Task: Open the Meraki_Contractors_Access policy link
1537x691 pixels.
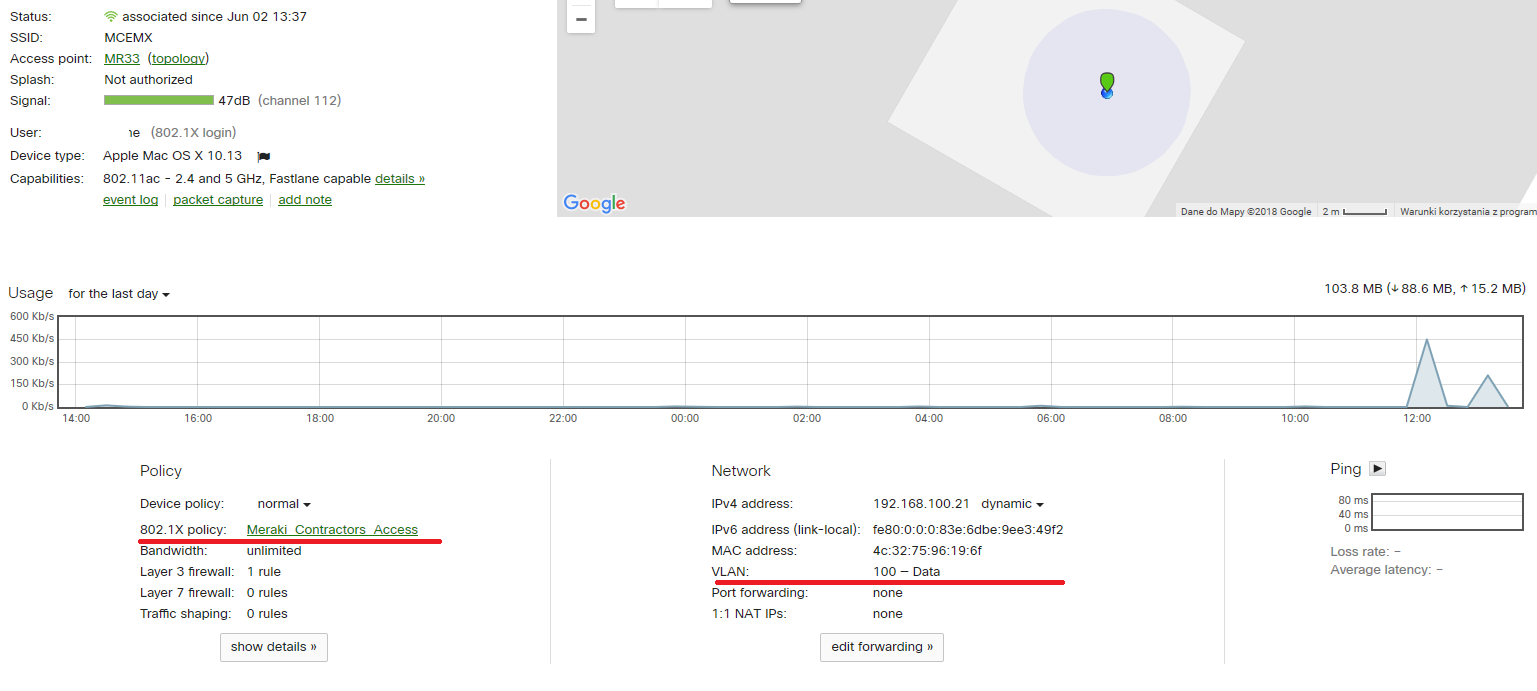Action: pos(332,530)
